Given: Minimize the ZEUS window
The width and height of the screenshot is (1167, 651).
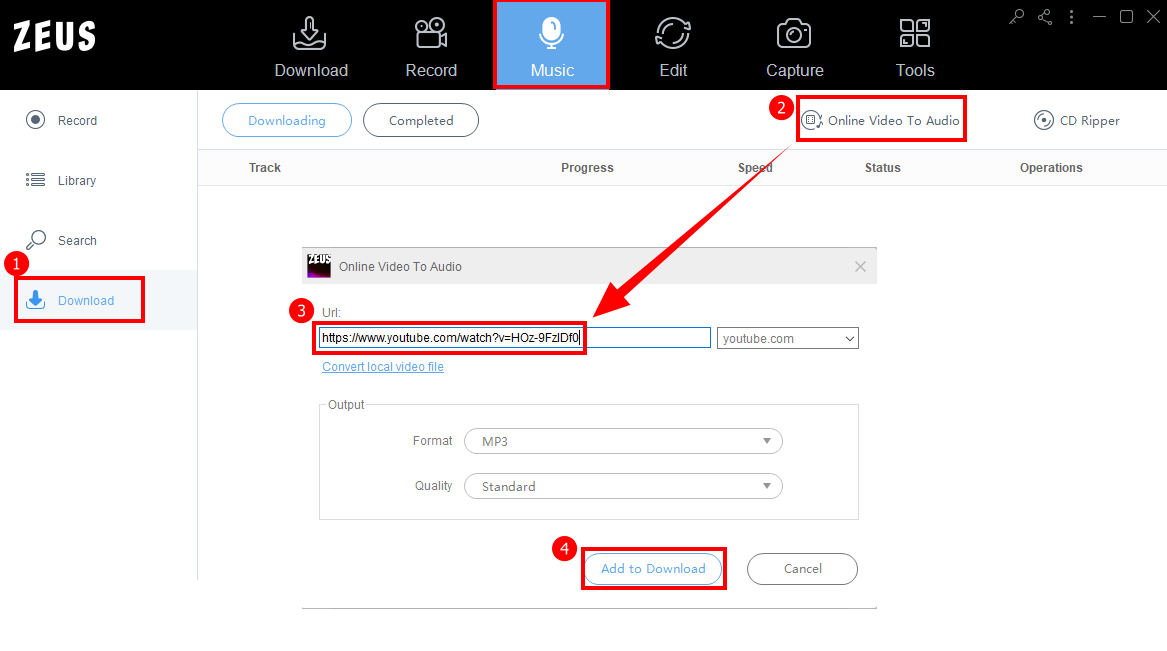Looking at the screenshot, I should click(x=1099, y=16).
